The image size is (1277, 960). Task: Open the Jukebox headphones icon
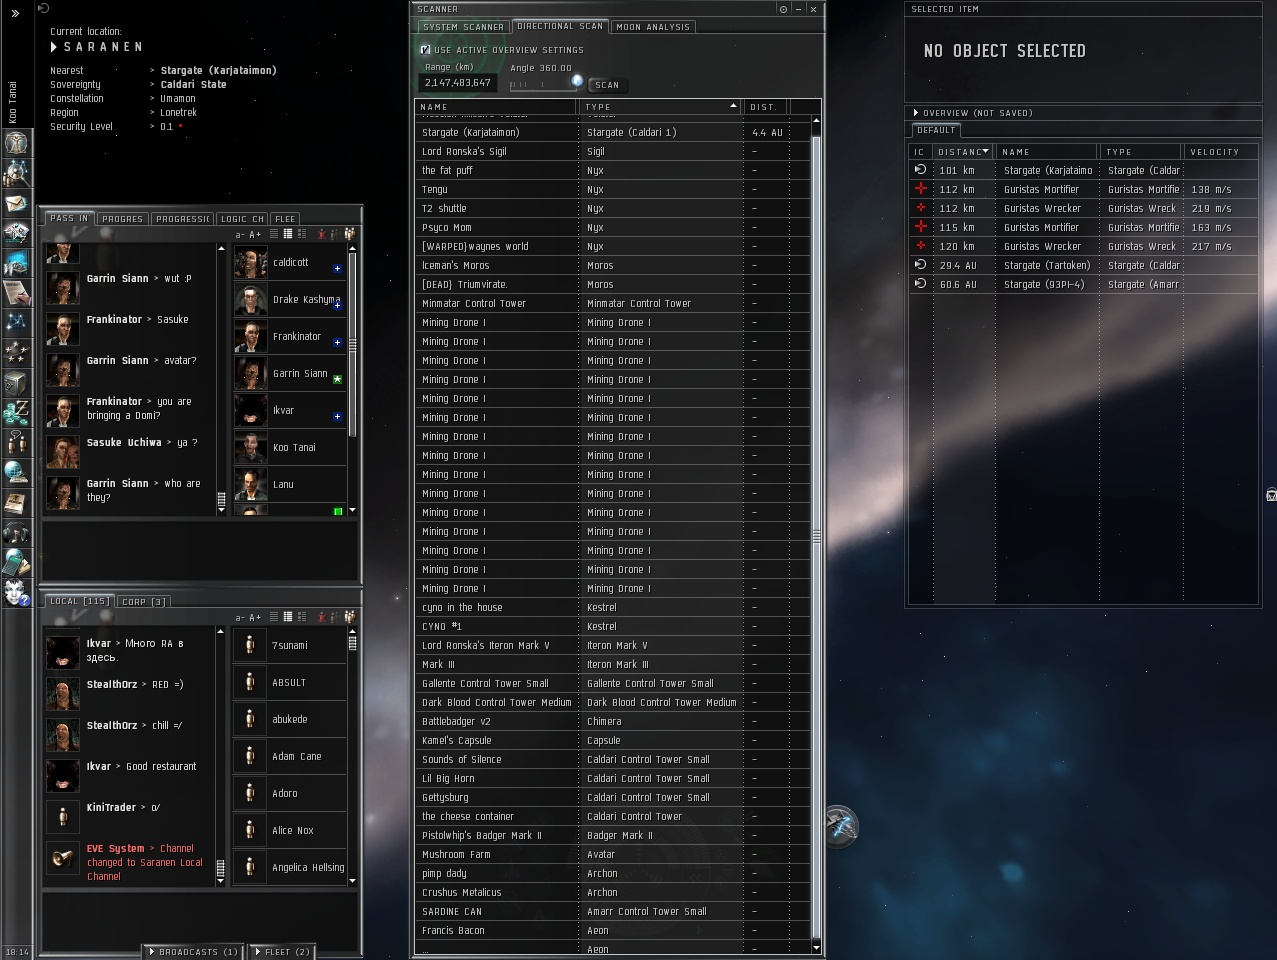point(16,532)
